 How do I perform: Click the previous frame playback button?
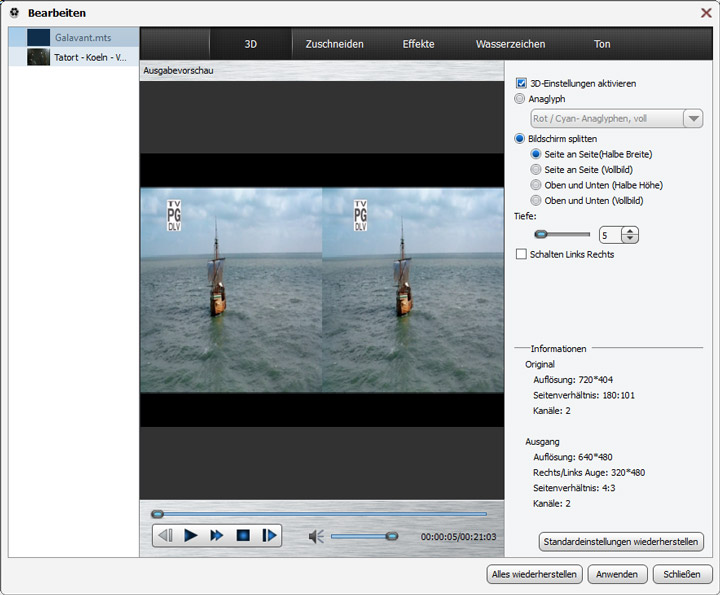pos(165,535)
